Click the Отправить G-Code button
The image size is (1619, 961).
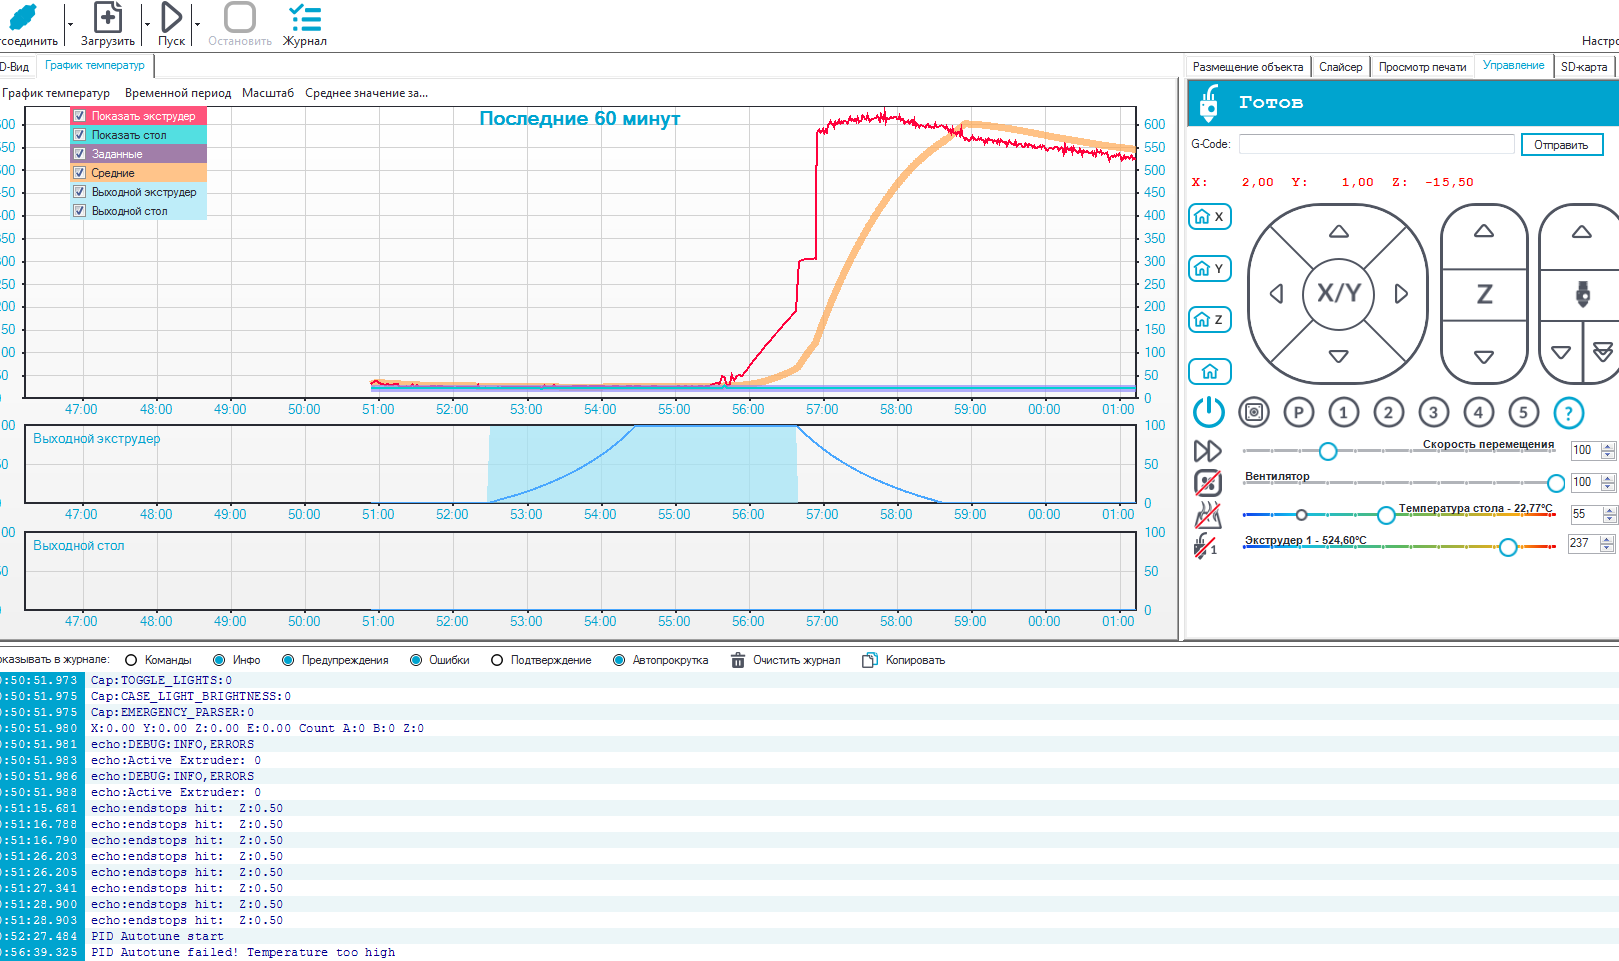(x=1561, y=145)
